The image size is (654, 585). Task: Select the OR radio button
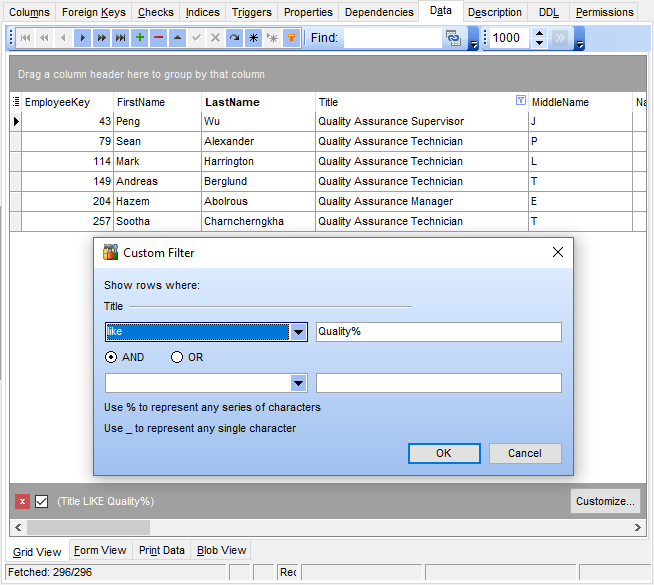pyautogui.click(x=177, y=357)
